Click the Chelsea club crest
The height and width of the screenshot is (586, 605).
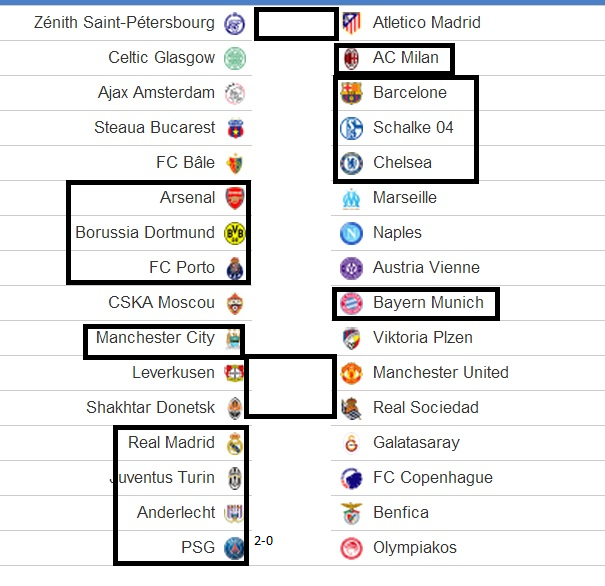pyautogui.click(x=352, y=163)
